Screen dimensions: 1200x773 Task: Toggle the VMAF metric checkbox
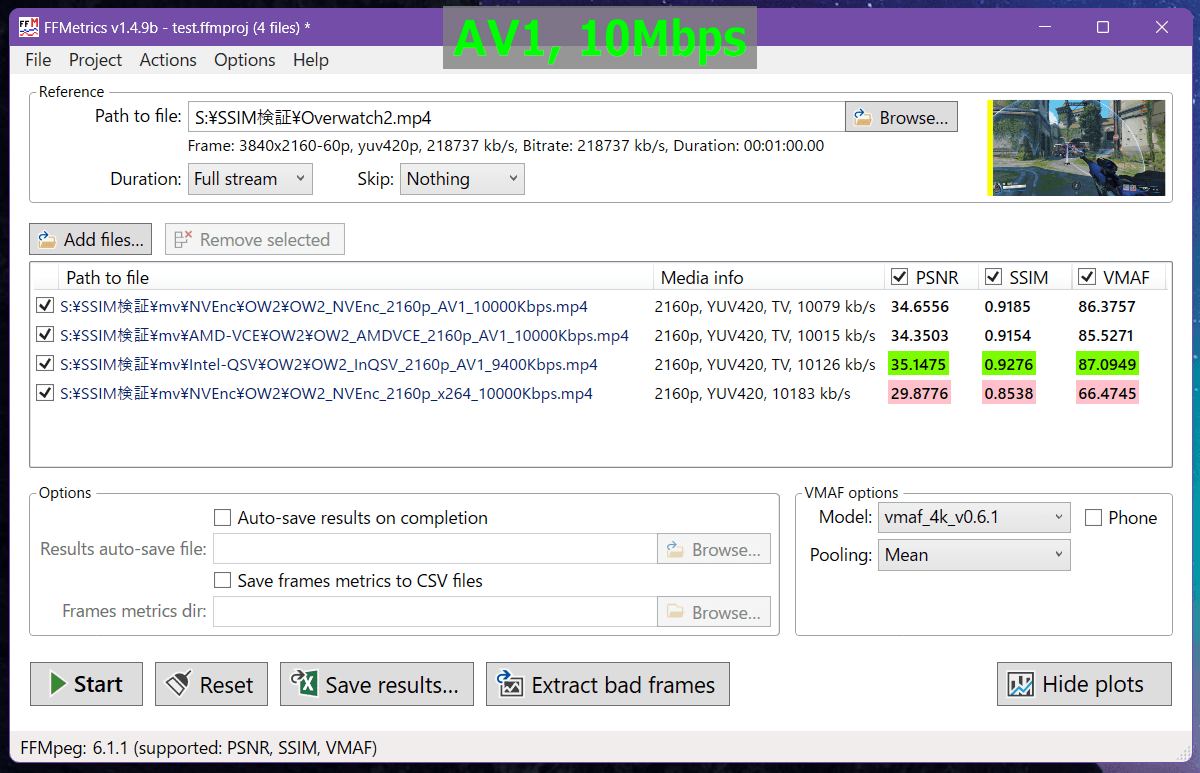1087,277
